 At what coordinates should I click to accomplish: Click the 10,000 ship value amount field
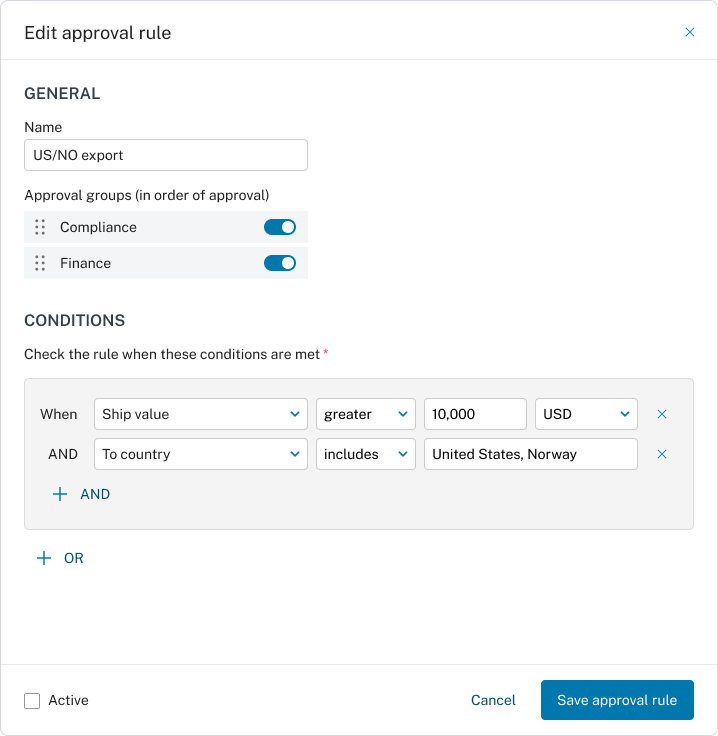(x=475, y=414)
